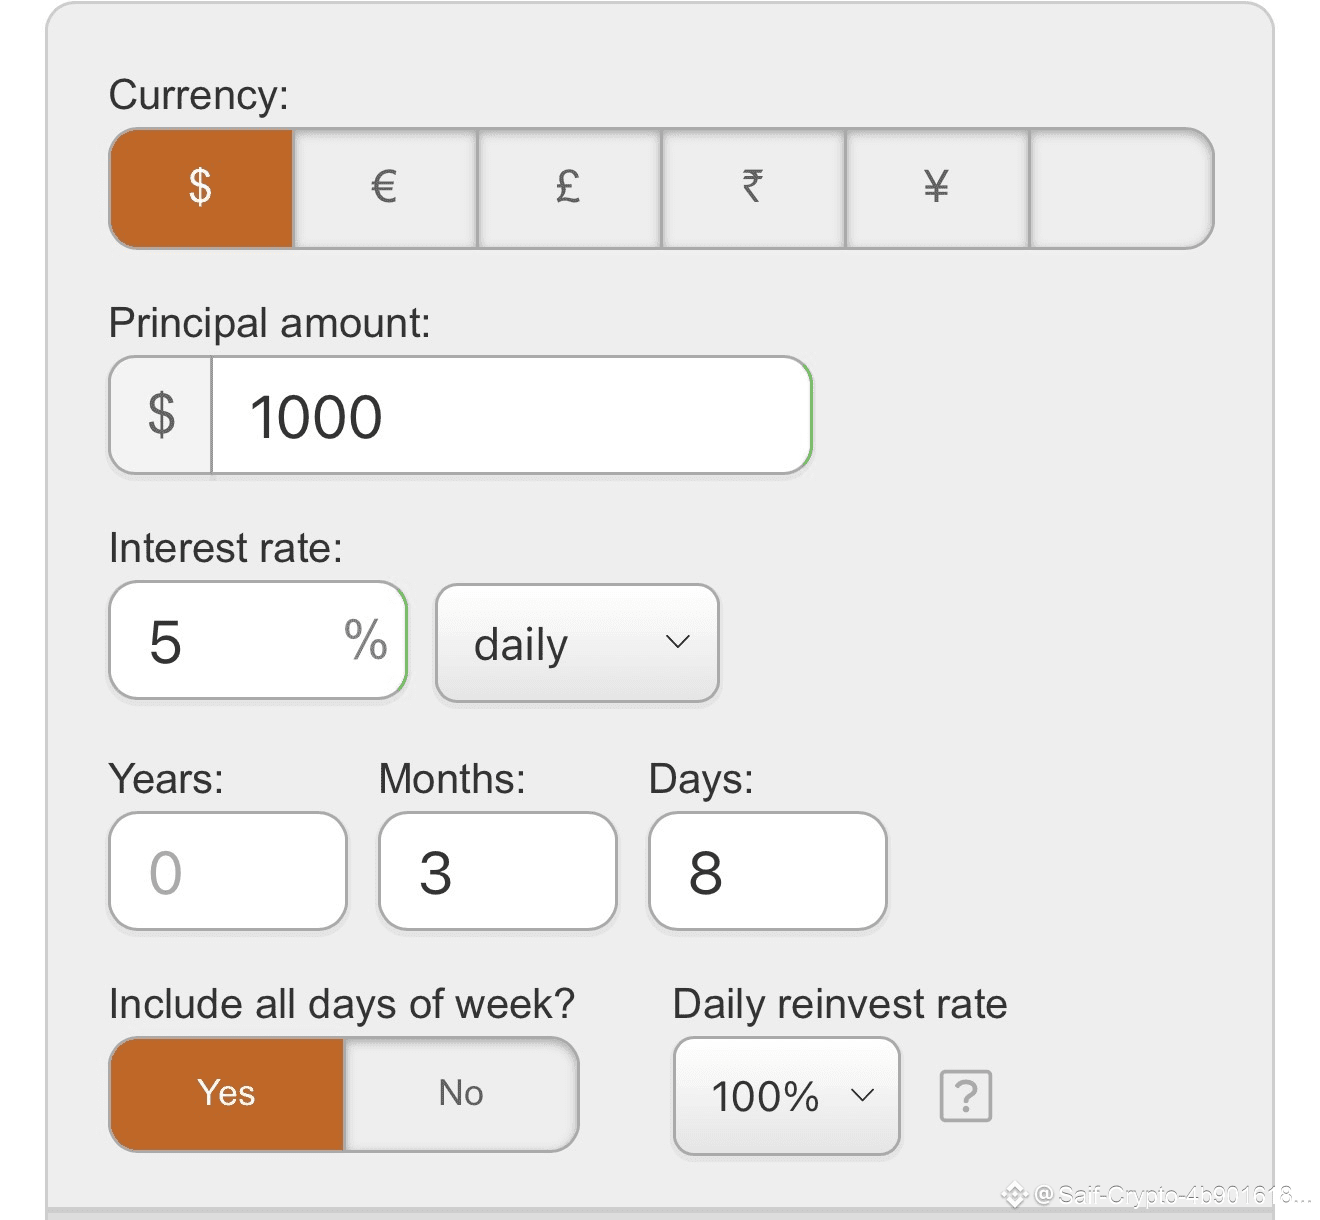Switch currency to yen
Viewport: 1320px width, 1220px height.
937,188
